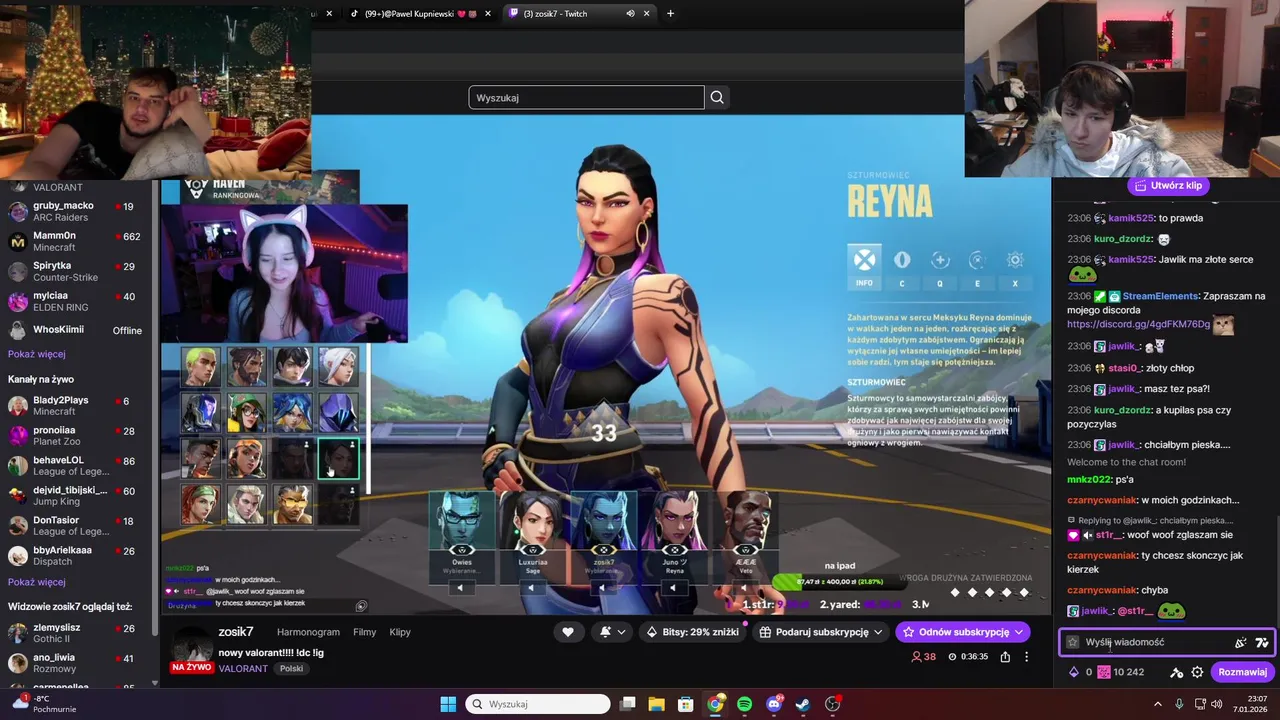Open chat settings gear icon

click(1197, 672)
